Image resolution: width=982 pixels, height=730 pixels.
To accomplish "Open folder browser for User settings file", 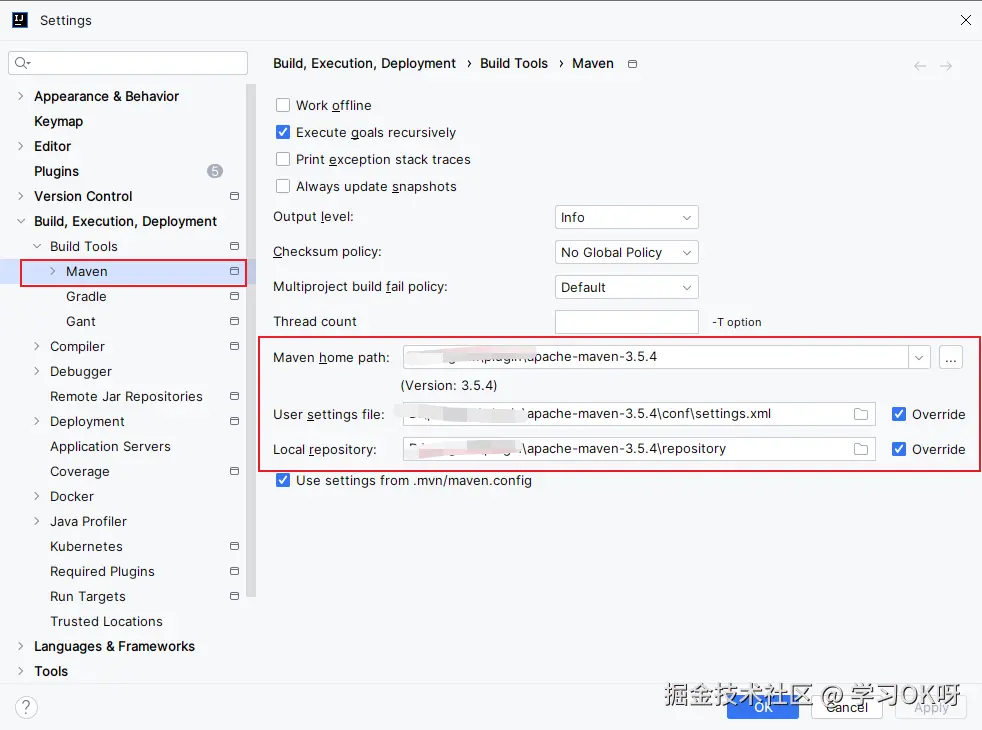I will coord(861,414).
